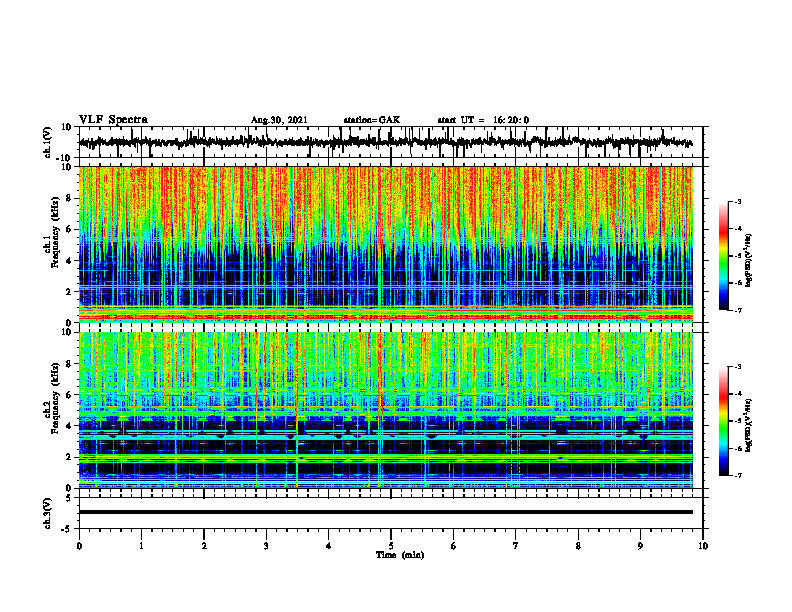
Task: Click the thick black ch.3 voltage line
Action: (x=385, y=512)
